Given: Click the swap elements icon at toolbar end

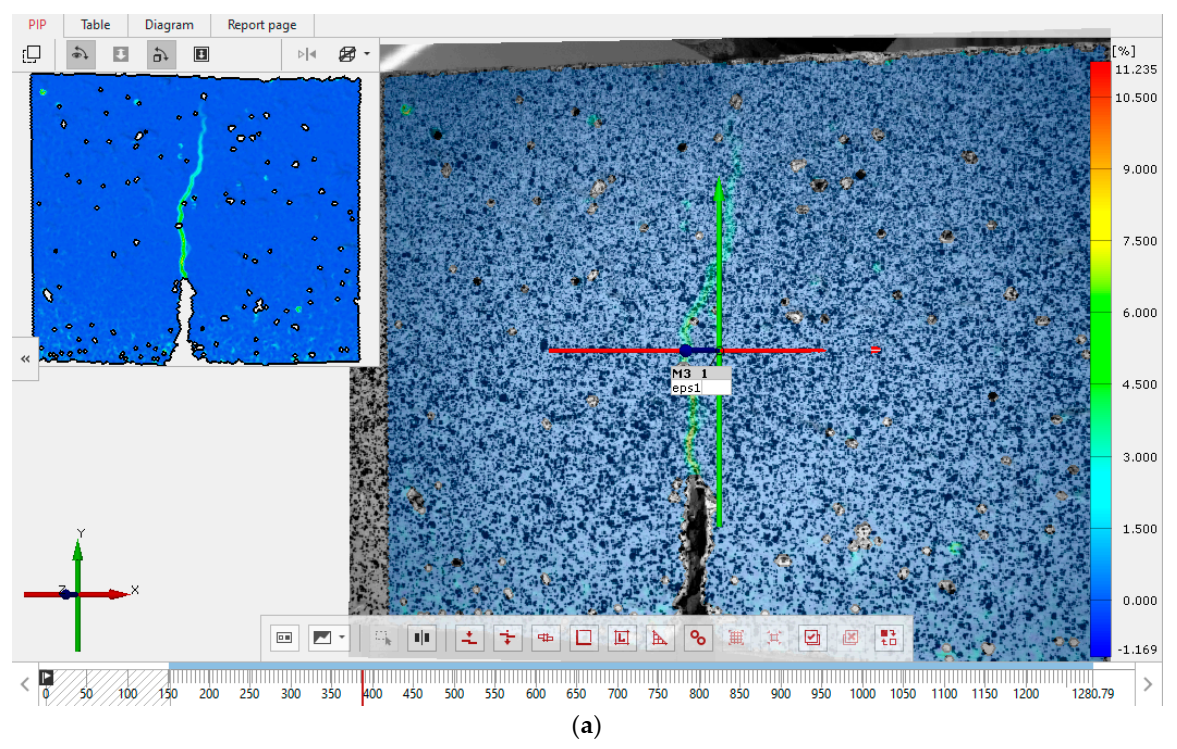Looking at the screenshot, I should (887, 637).
